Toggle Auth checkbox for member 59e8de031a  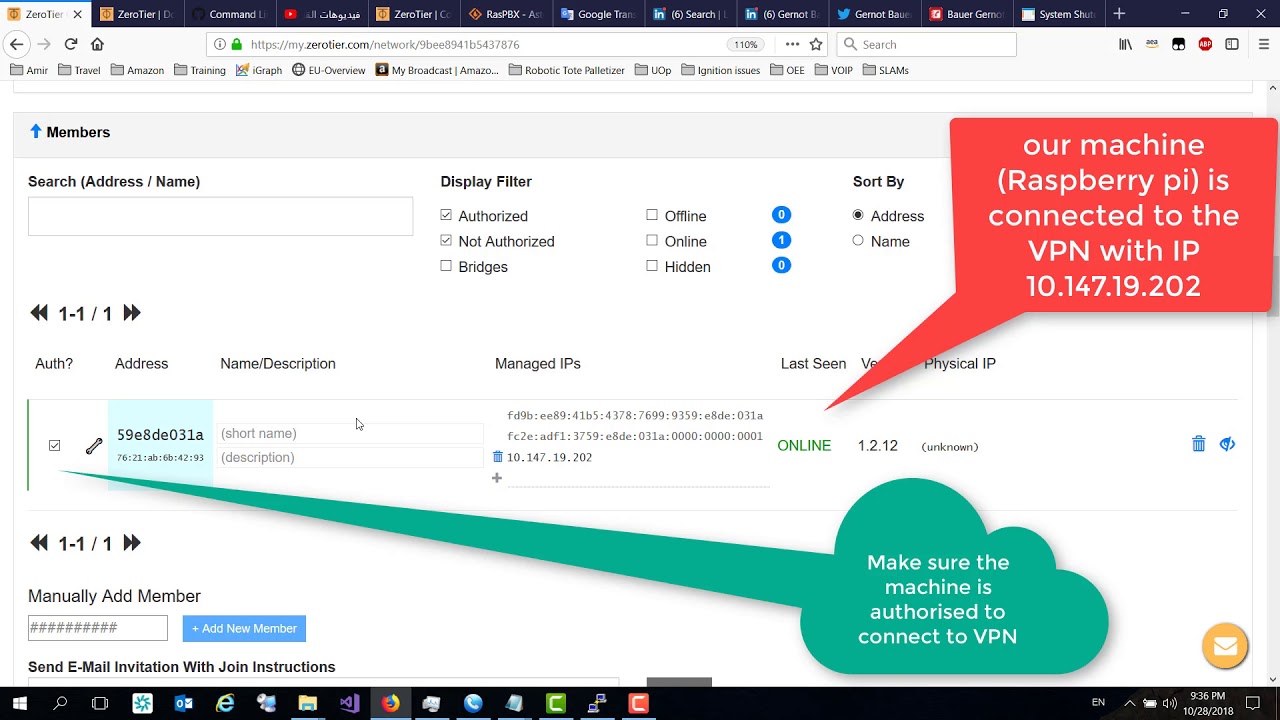point(55,445)
